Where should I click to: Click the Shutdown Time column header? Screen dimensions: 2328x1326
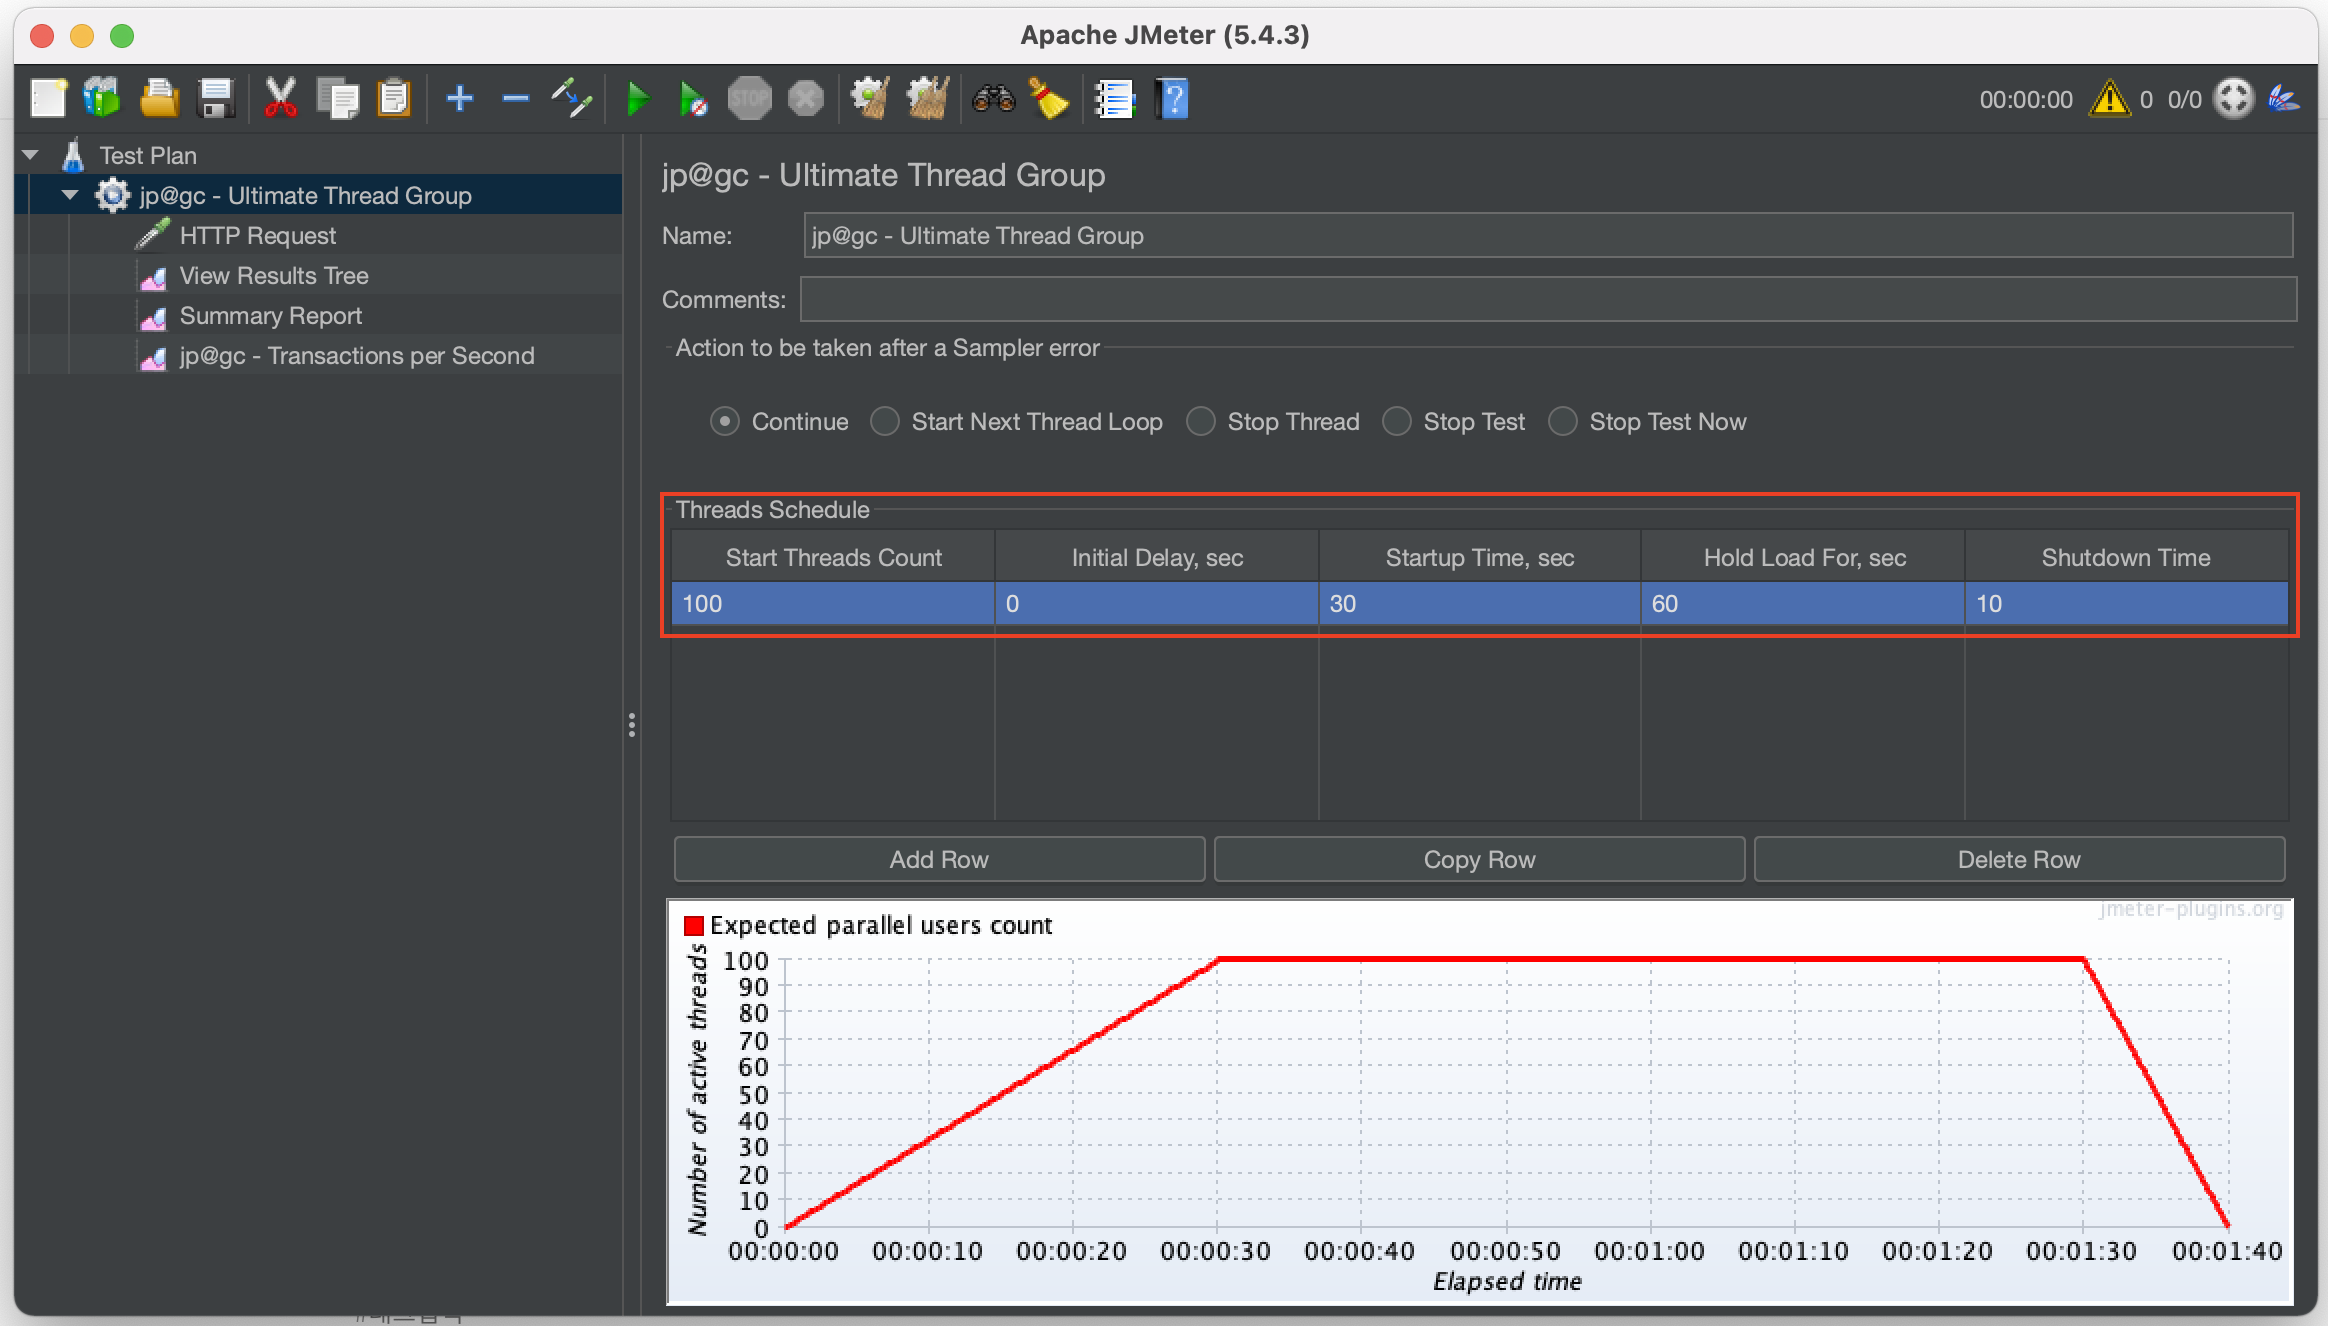point(2126,557)
